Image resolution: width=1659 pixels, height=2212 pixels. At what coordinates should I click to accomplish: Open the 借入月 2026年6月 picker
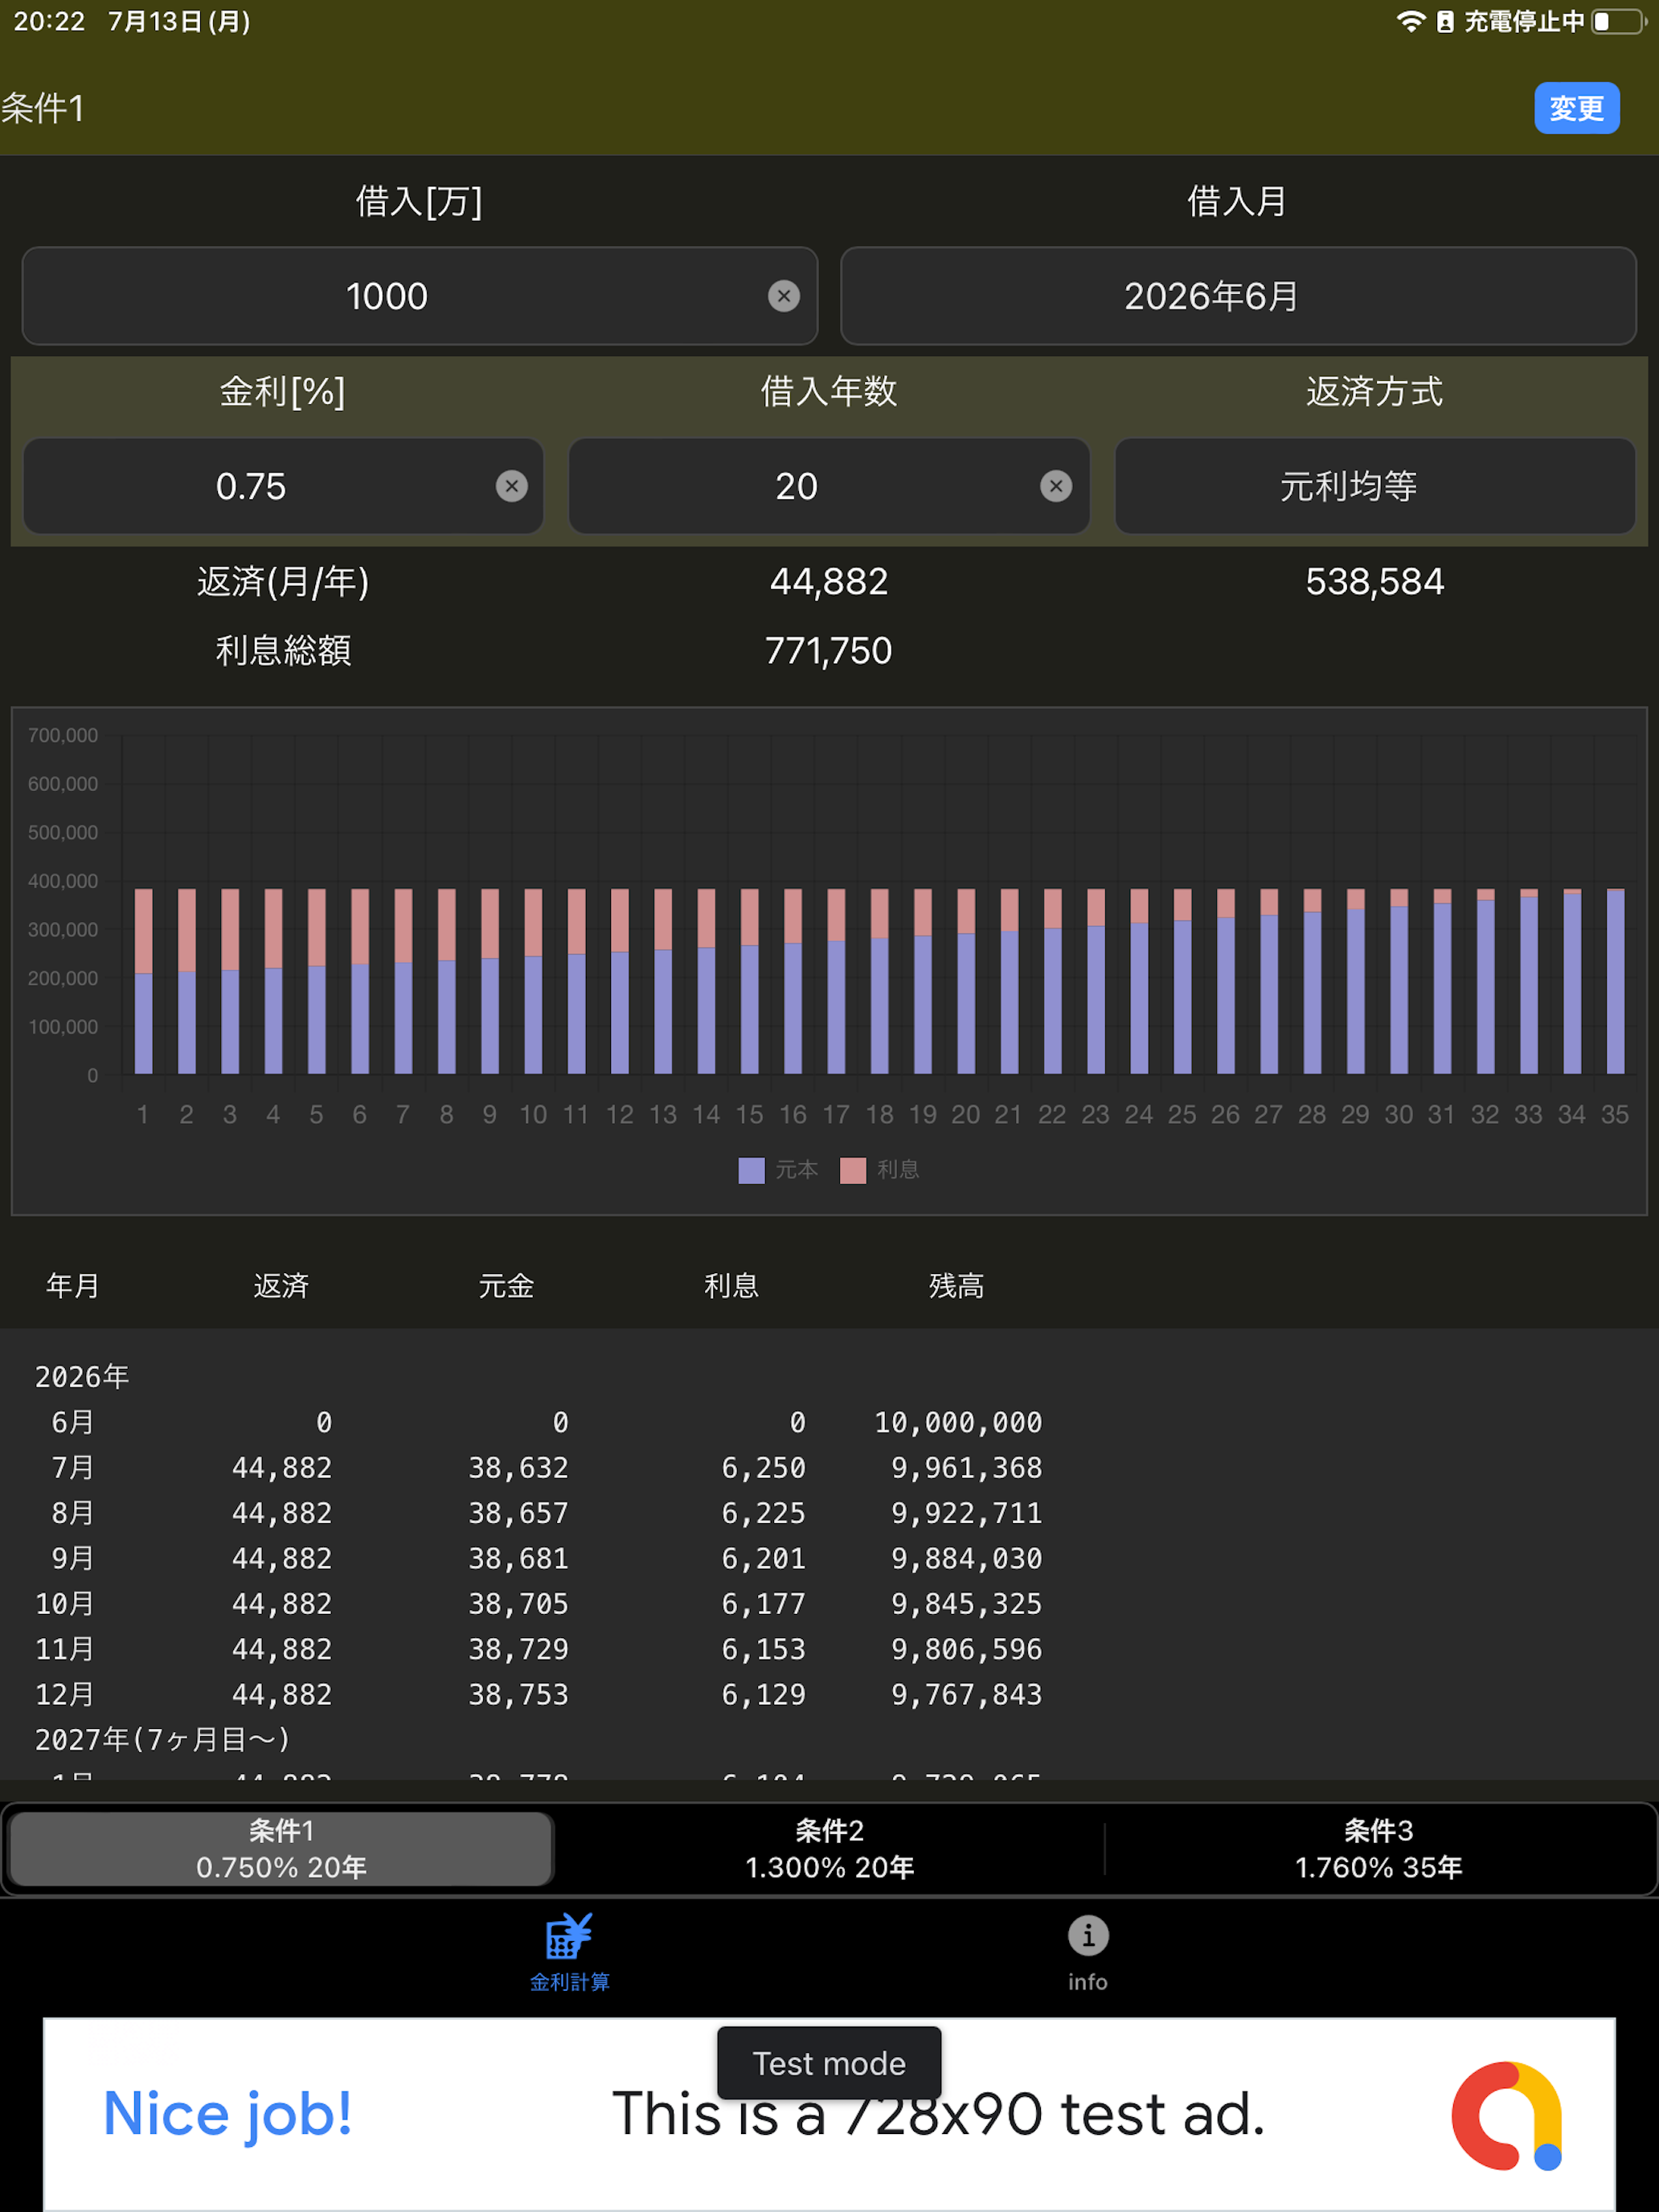(x=1238, y=296)
